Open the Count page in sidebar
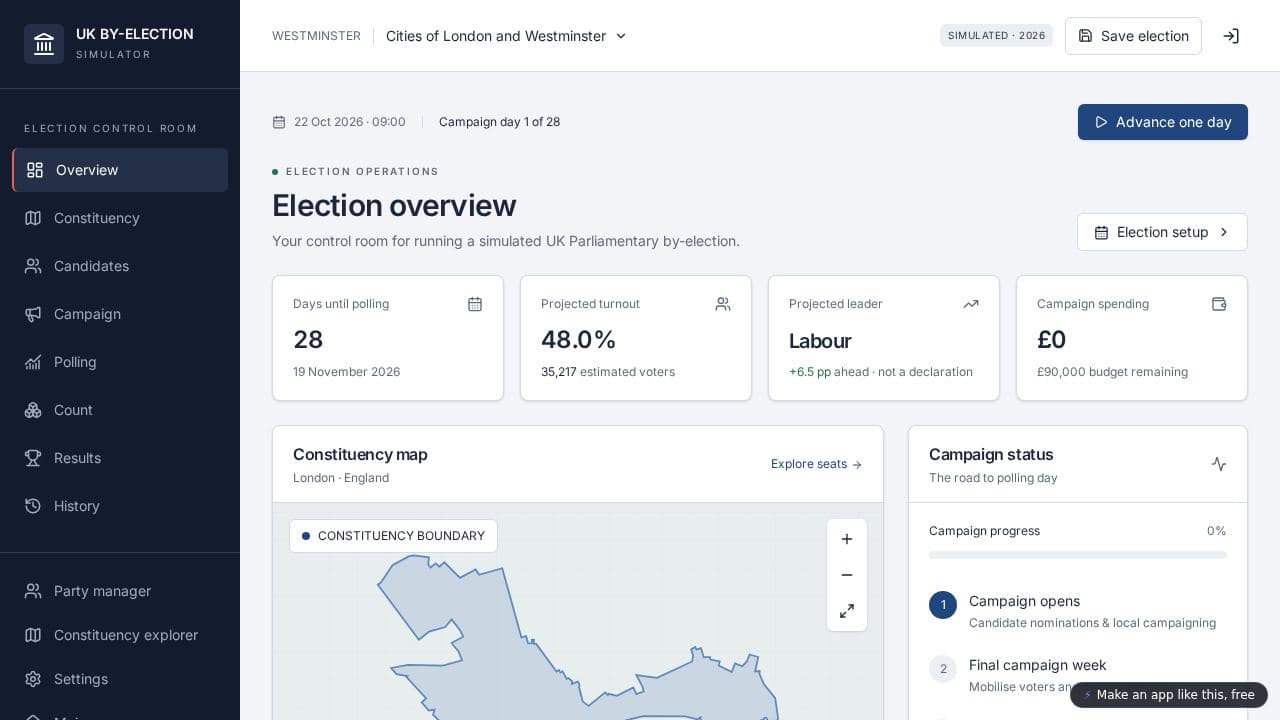 [120, 410]
